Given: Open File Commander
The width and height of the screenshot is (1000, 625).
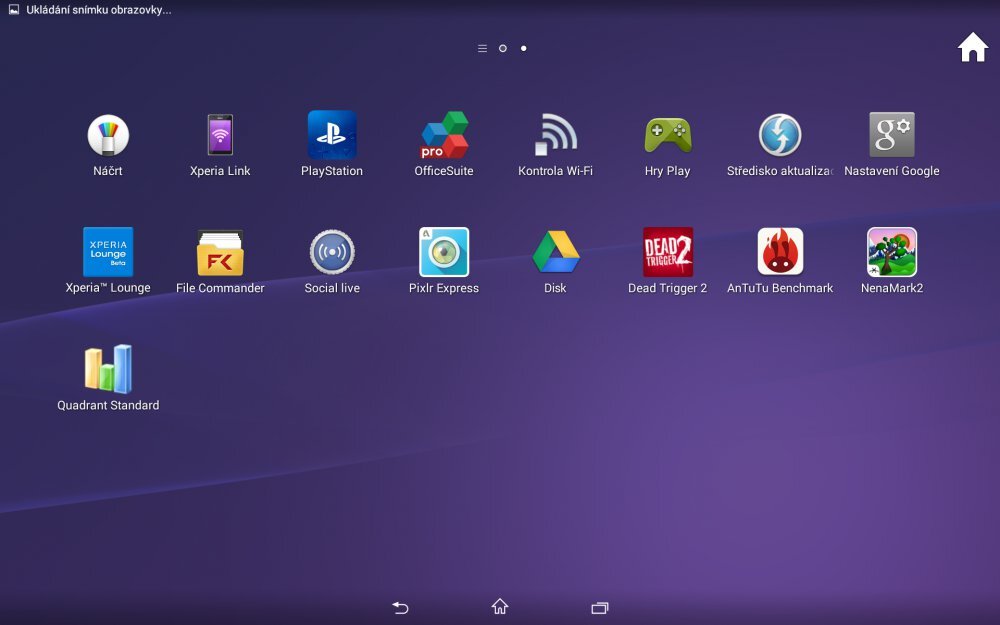Looking at the screenshot, I should point(220,253).
